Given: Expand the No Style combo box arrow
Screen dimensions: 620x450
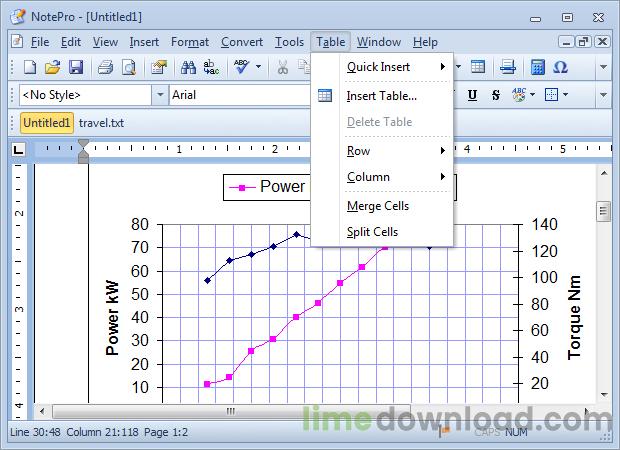Looking at the screenshot, I should [160, 95].
